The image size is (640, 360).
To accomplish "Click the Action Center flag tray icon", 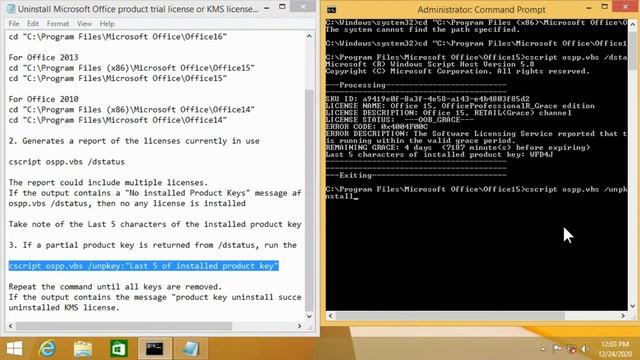I will pos(557,349).
